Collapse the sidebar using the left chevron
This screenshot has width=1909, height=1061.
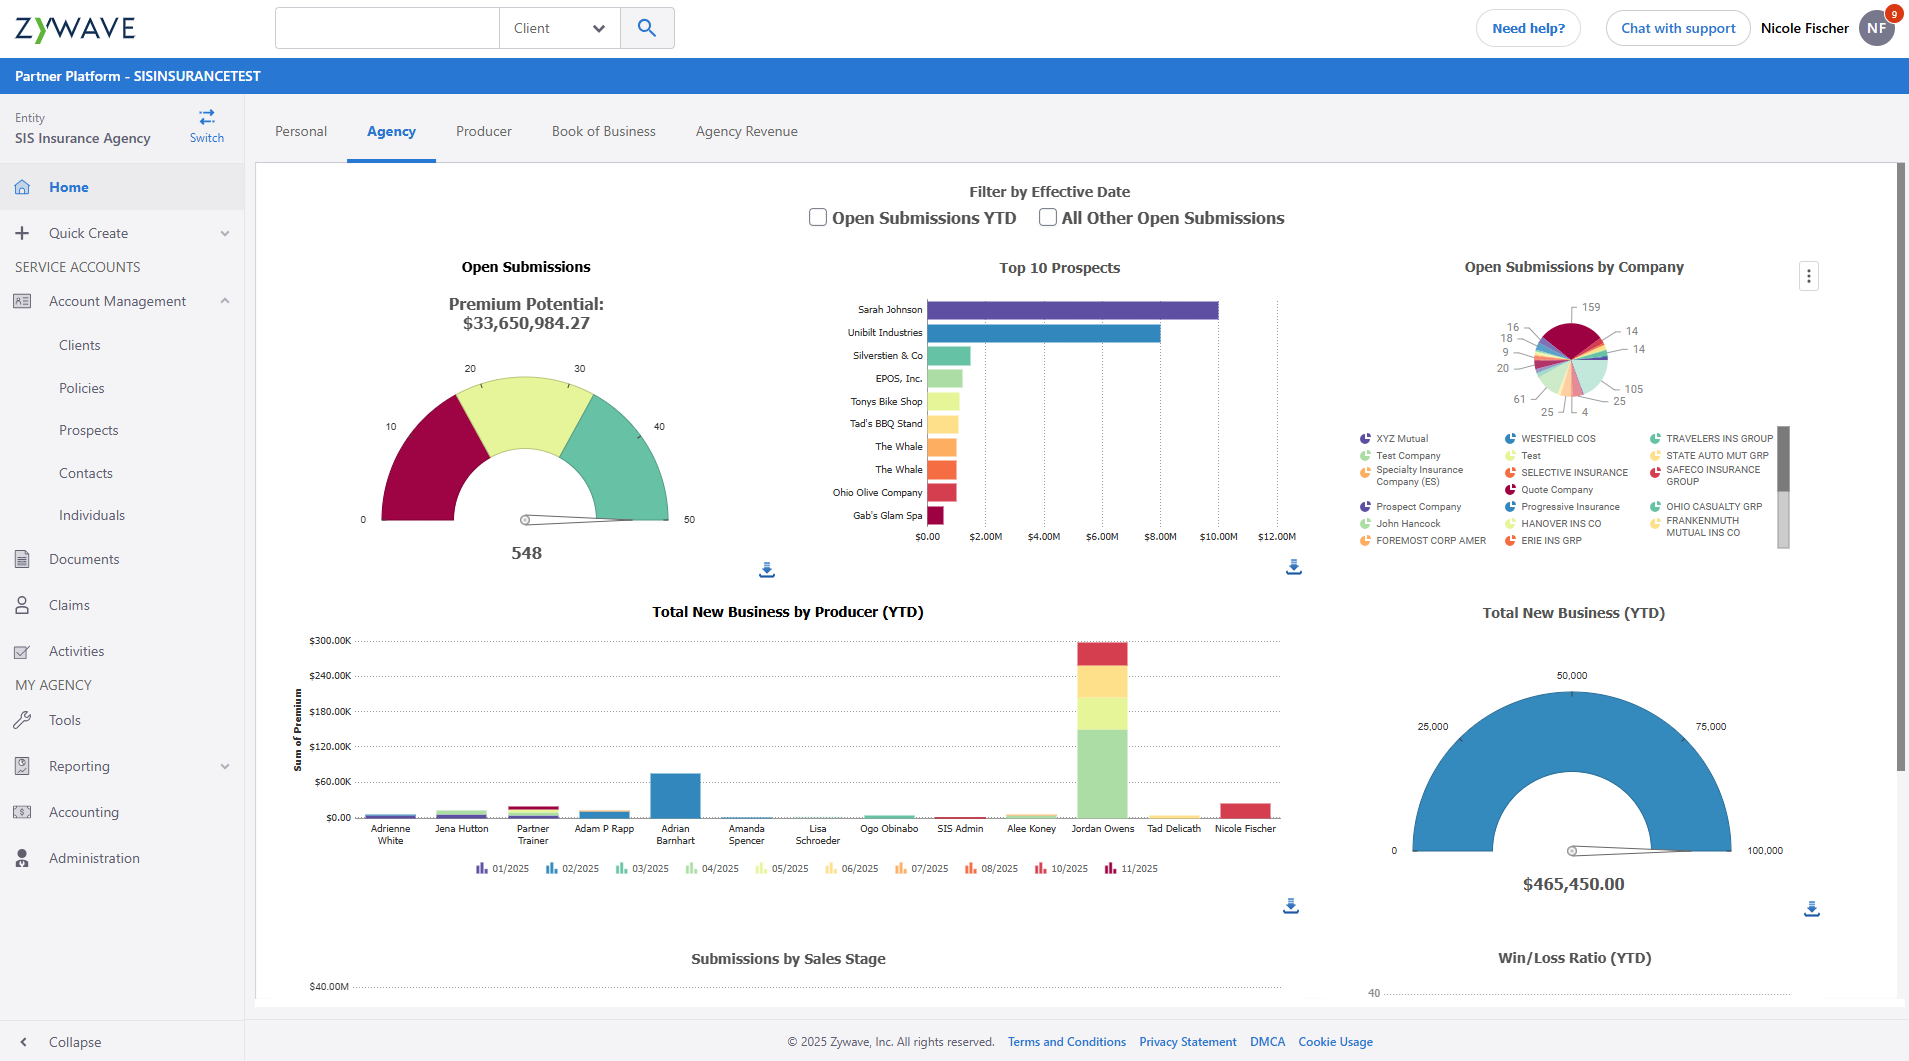[x=24, y=1042]
